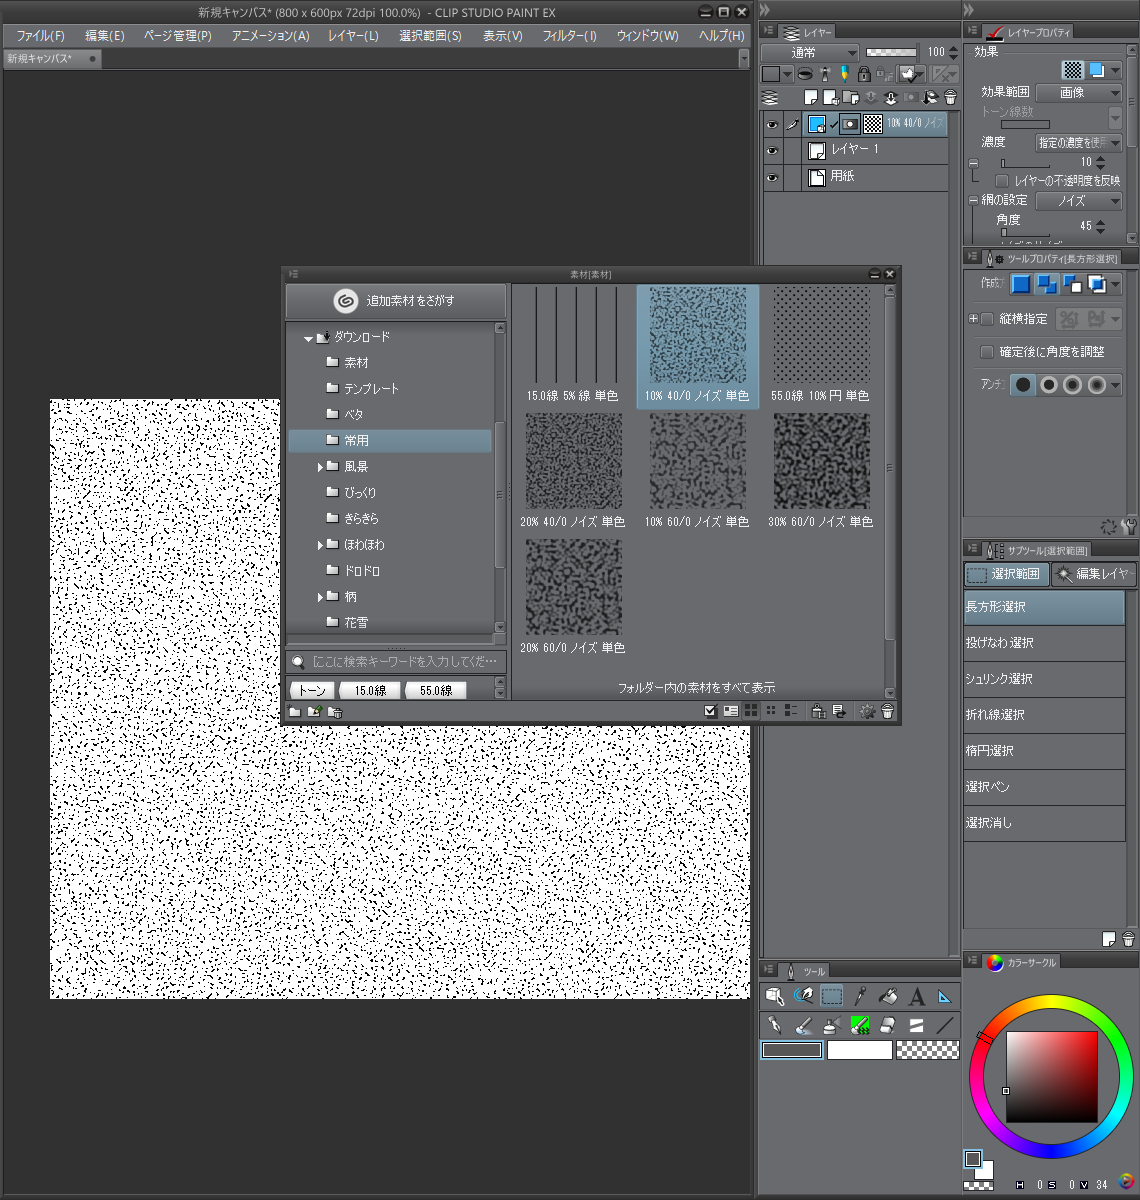Screen dimensions: 1140x1200
Task: Click the new raster layer icon
Action: pyautogui.click(x=811, y=98)
